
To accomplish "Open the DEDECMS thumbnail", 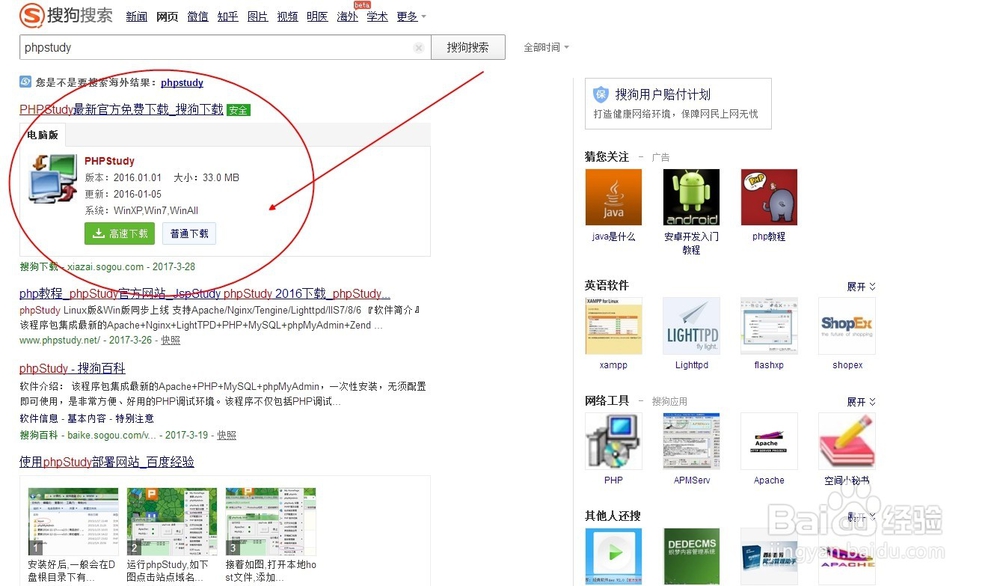I will (691, 556).
